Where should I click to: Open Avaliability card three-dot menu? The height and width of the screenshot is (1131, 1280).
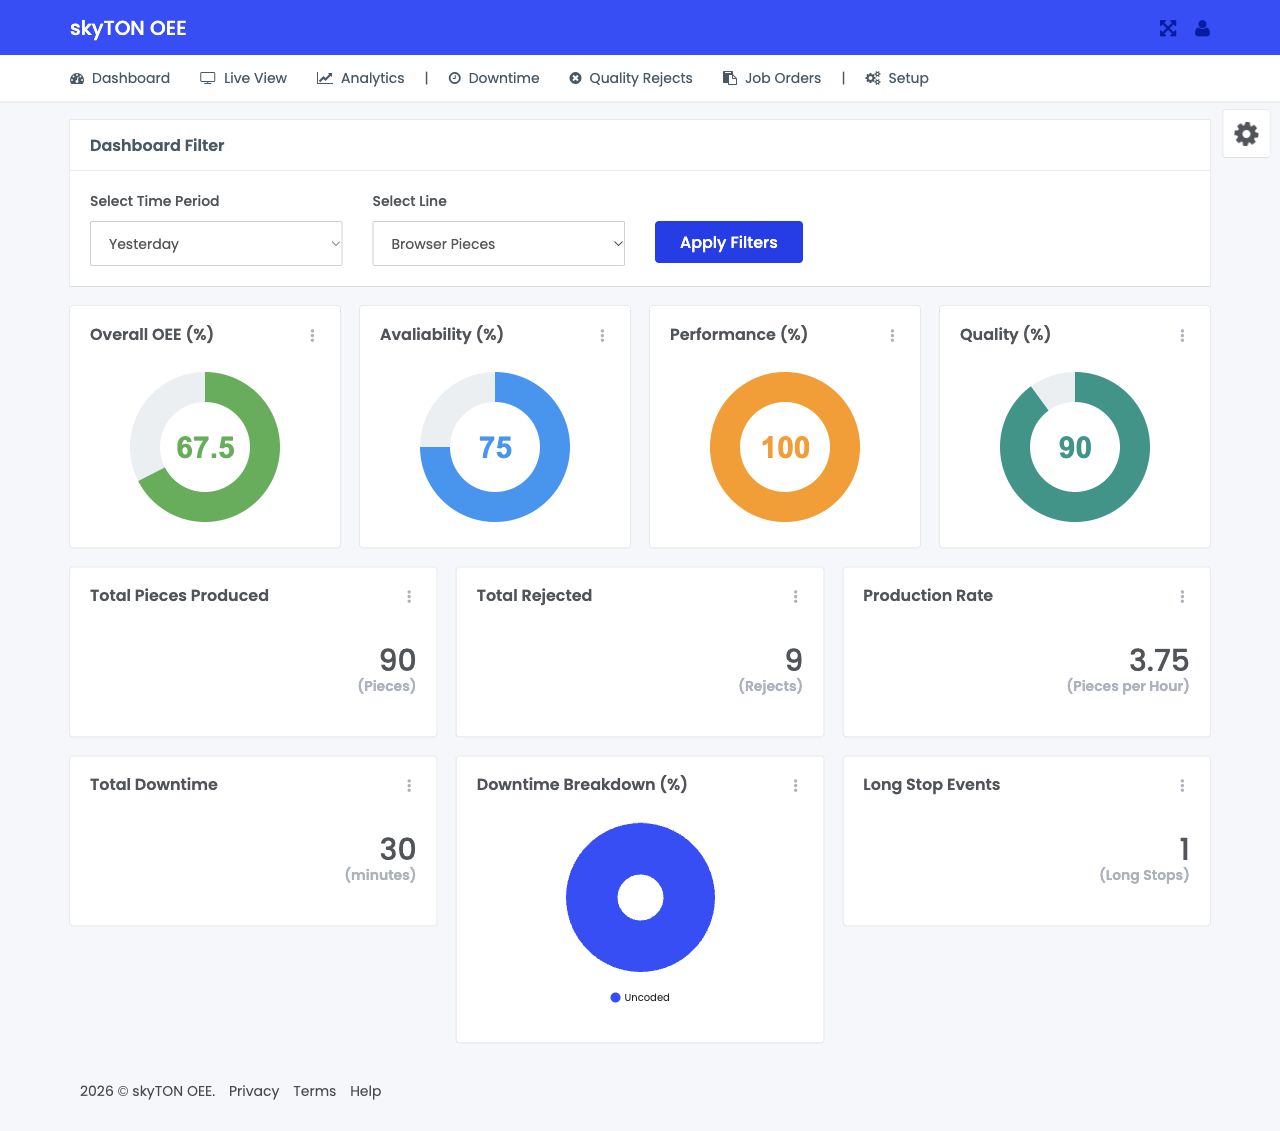602,336
